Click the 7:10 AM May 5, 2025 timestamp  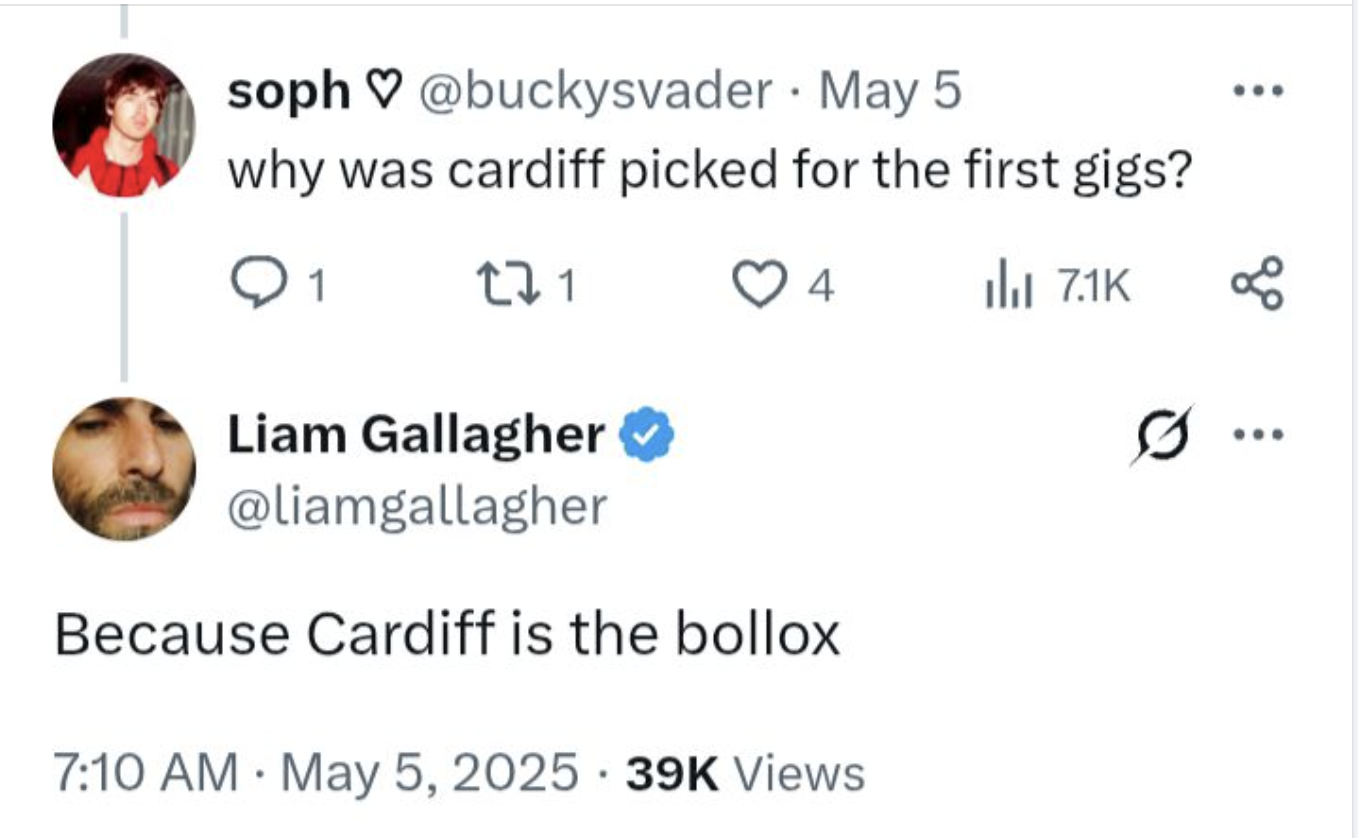click(316, 773)
